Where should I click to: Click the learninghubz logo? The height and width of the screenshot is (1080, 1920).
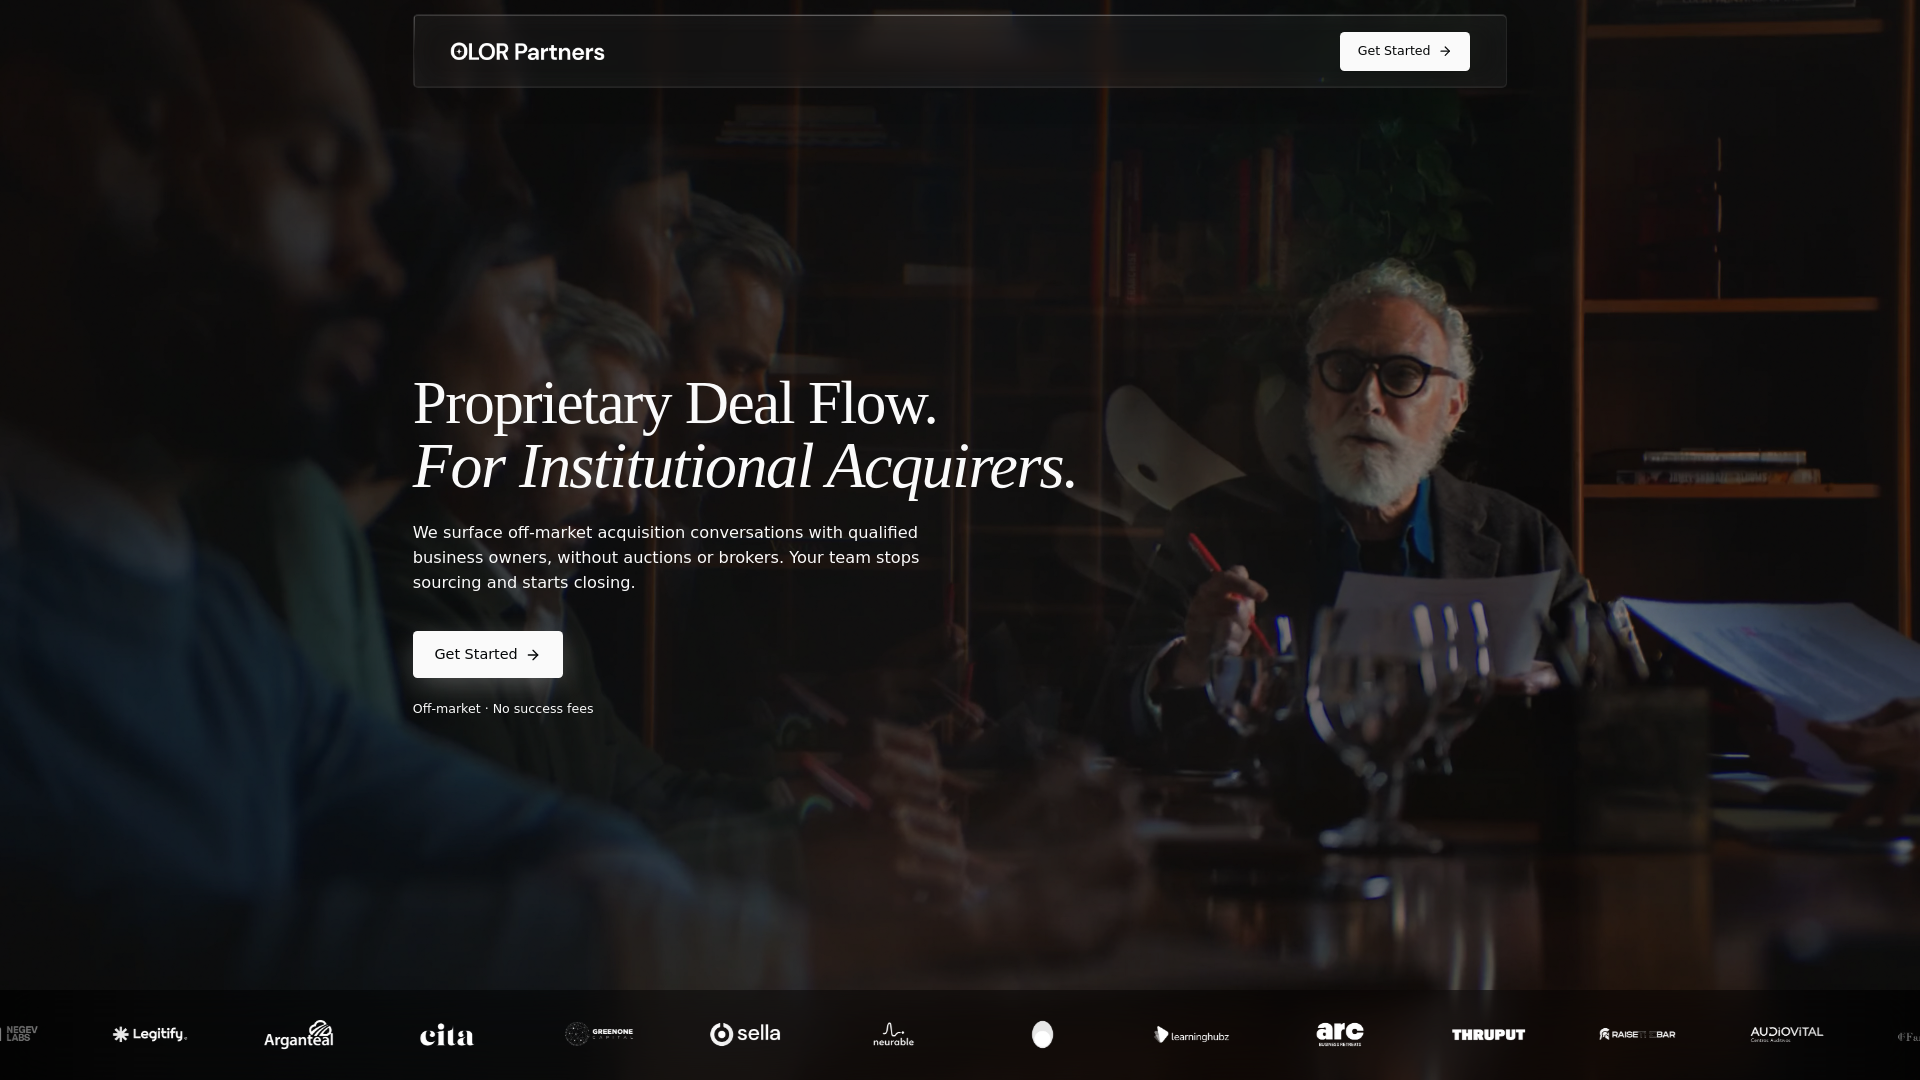tap(1191, 1035)
